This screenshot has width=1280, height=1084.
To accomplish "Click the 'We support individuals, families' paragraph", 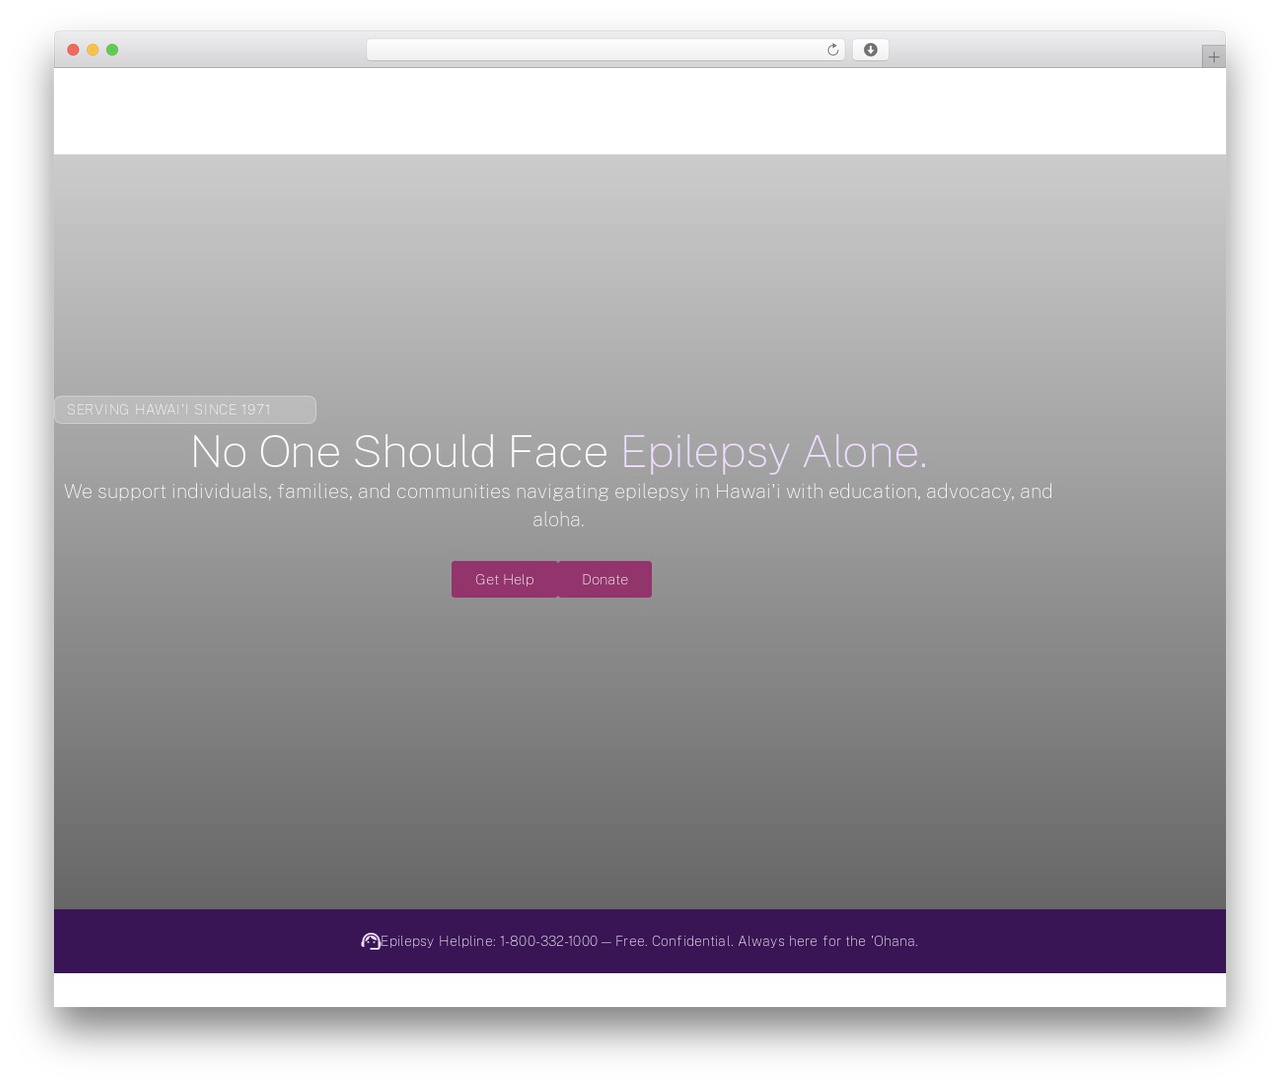I will point(558,505).
